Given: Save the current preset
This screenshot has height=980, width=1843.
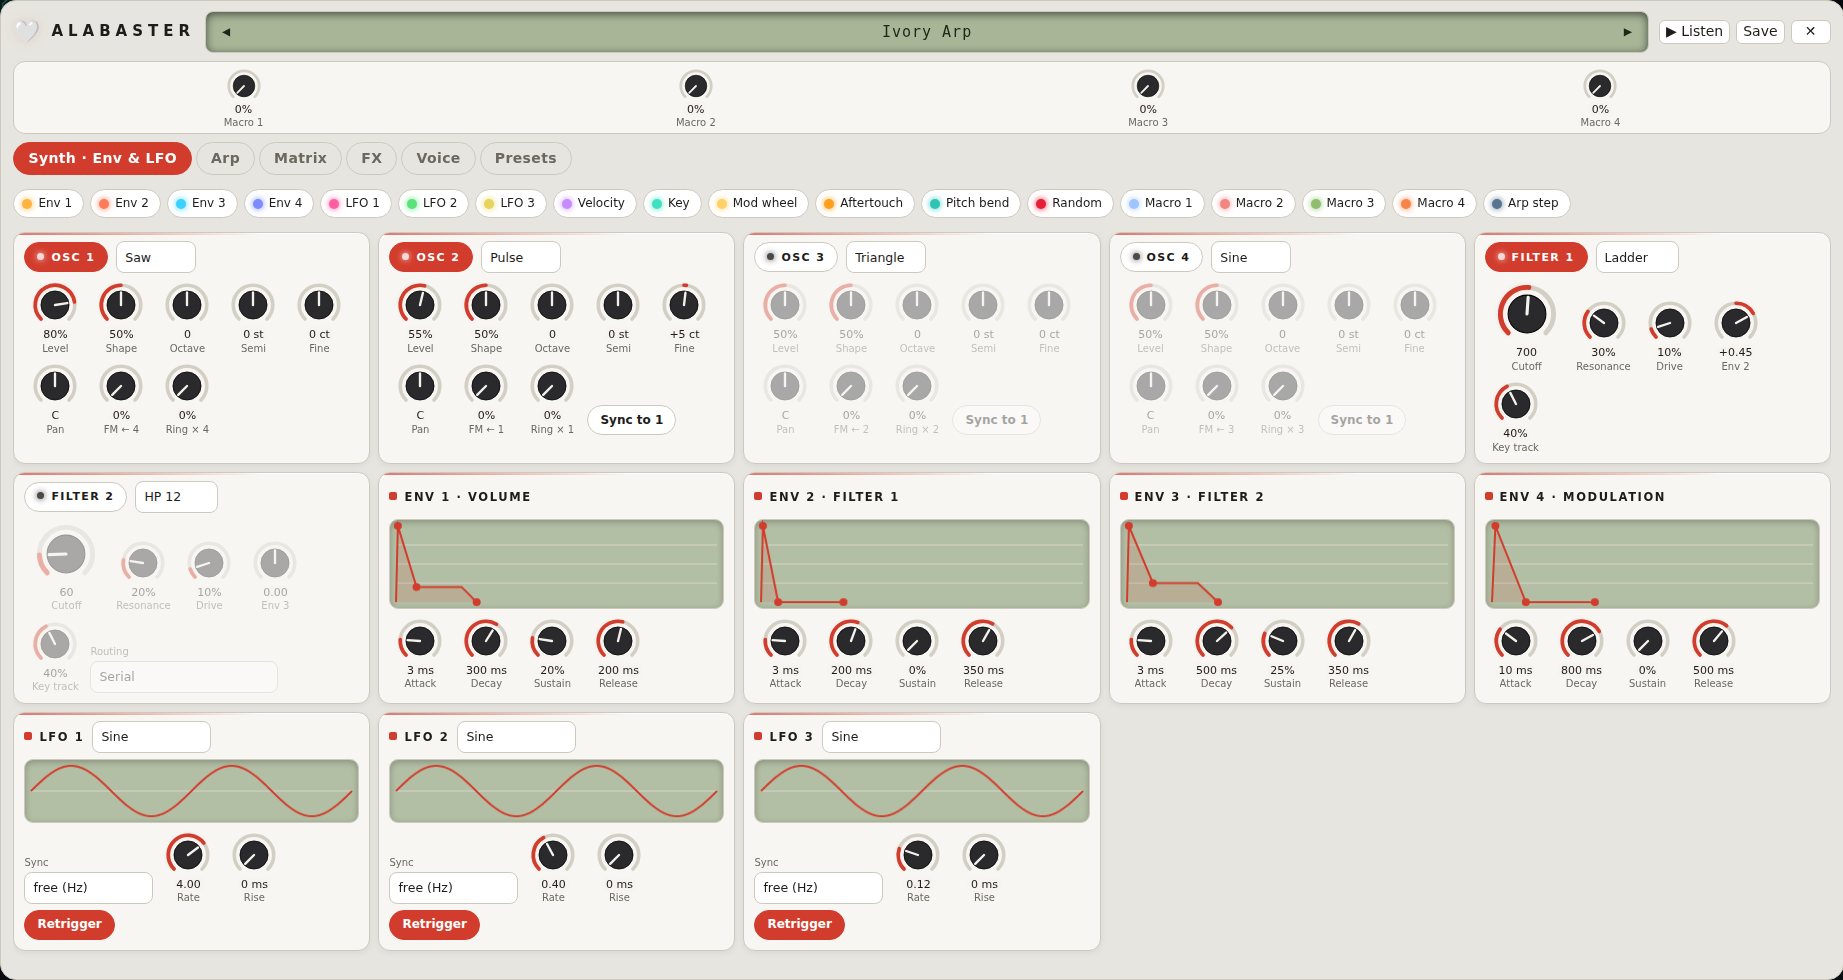Looking at the screenshot, I should pos(1760,31).
